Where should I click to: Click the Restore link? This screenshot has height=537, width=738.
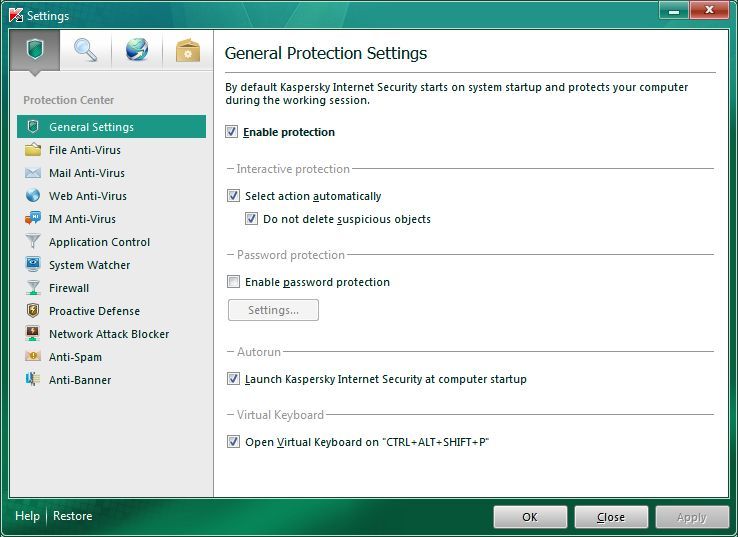[72, 516]
